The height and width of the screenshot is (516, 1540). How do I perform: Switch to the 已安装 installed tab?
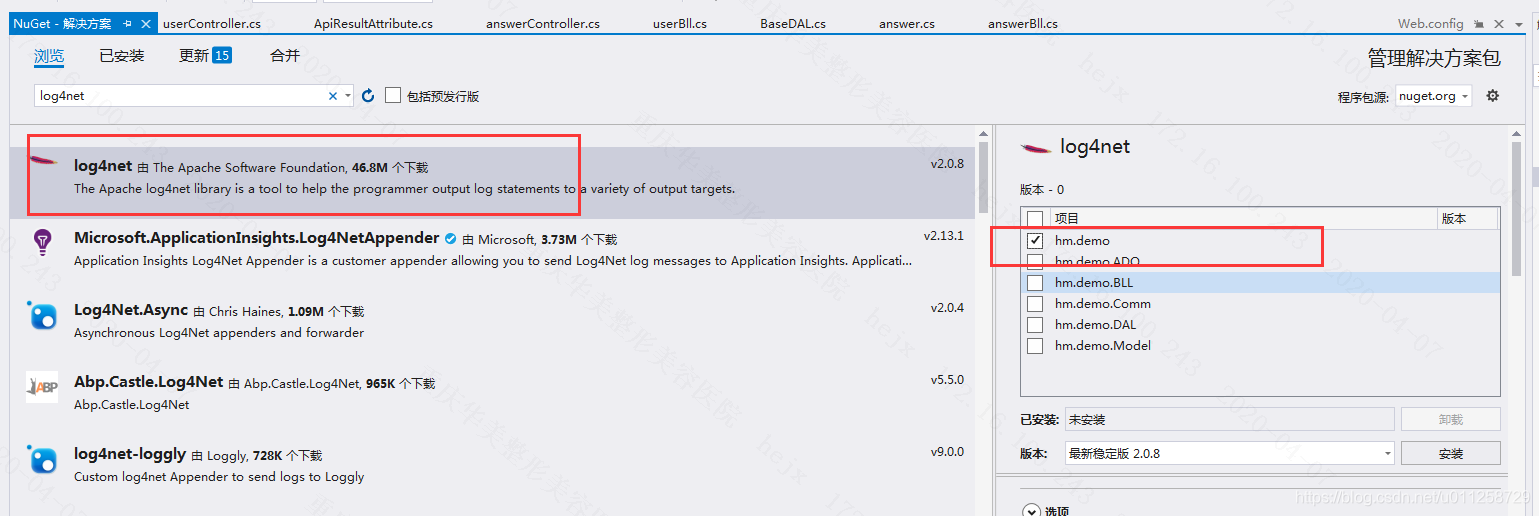[122, 56]
